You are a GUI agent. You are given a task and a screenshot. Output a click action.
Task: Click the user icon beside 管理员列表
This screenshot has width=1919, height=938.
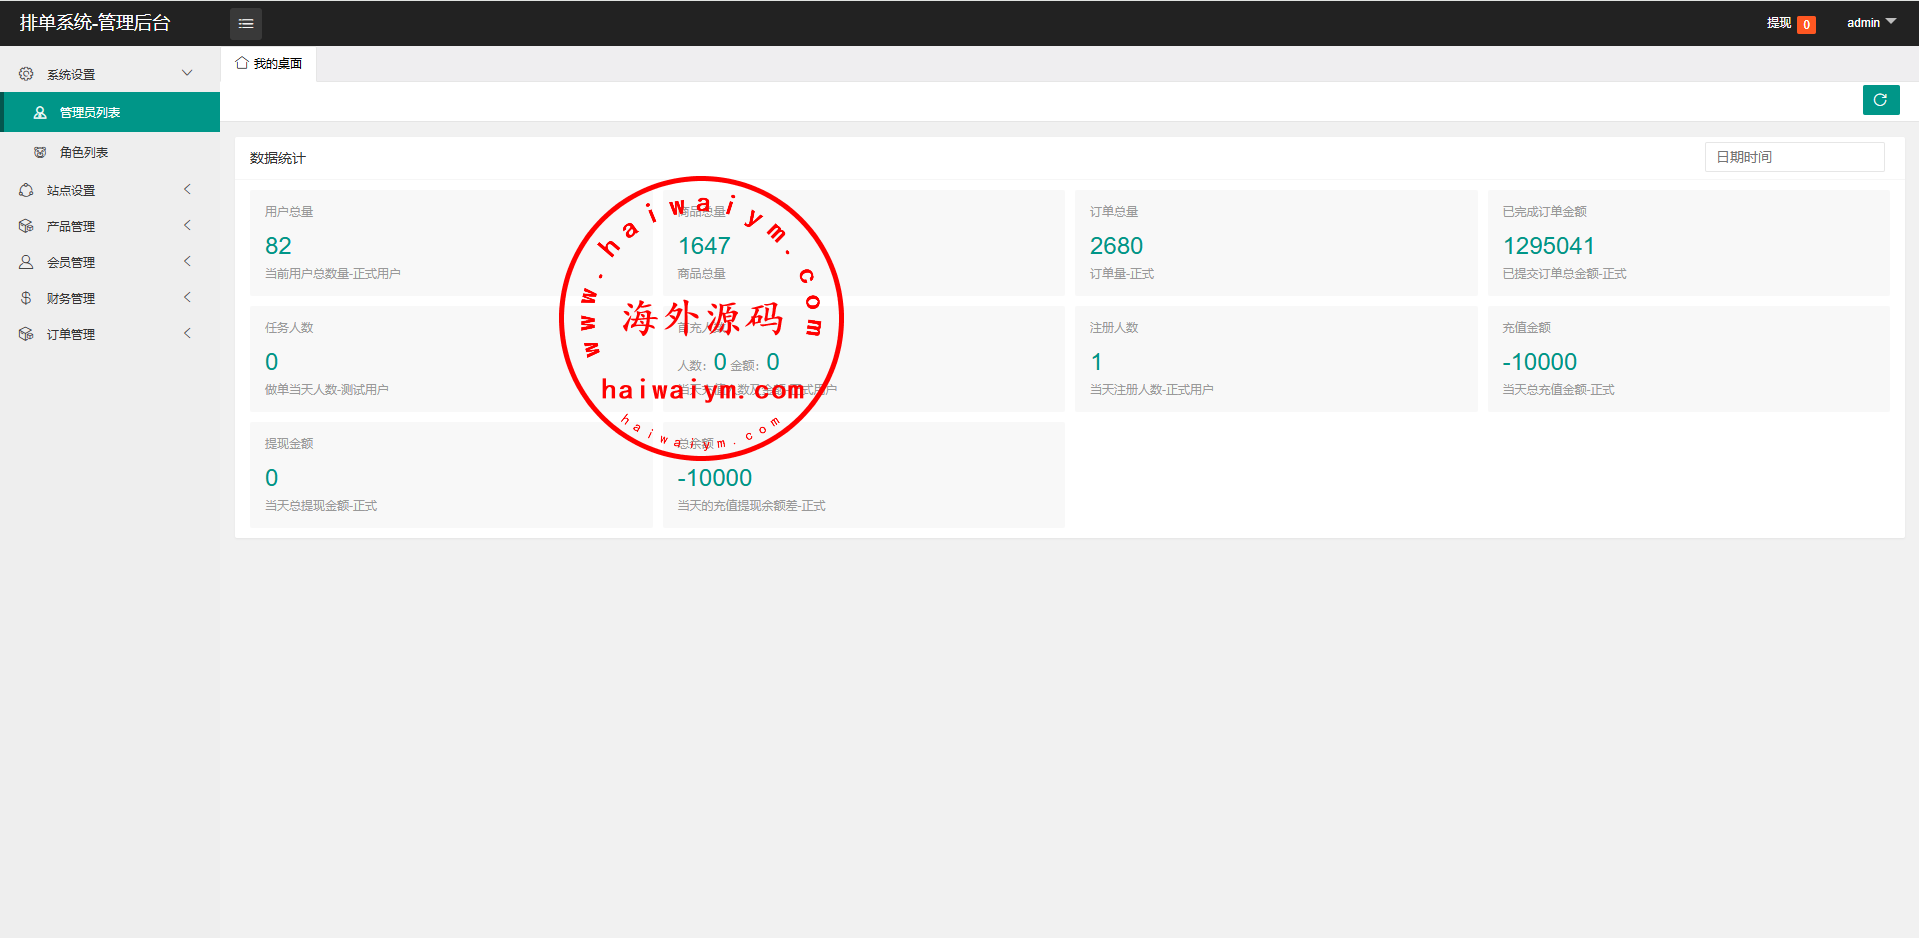tap(40, 113)
